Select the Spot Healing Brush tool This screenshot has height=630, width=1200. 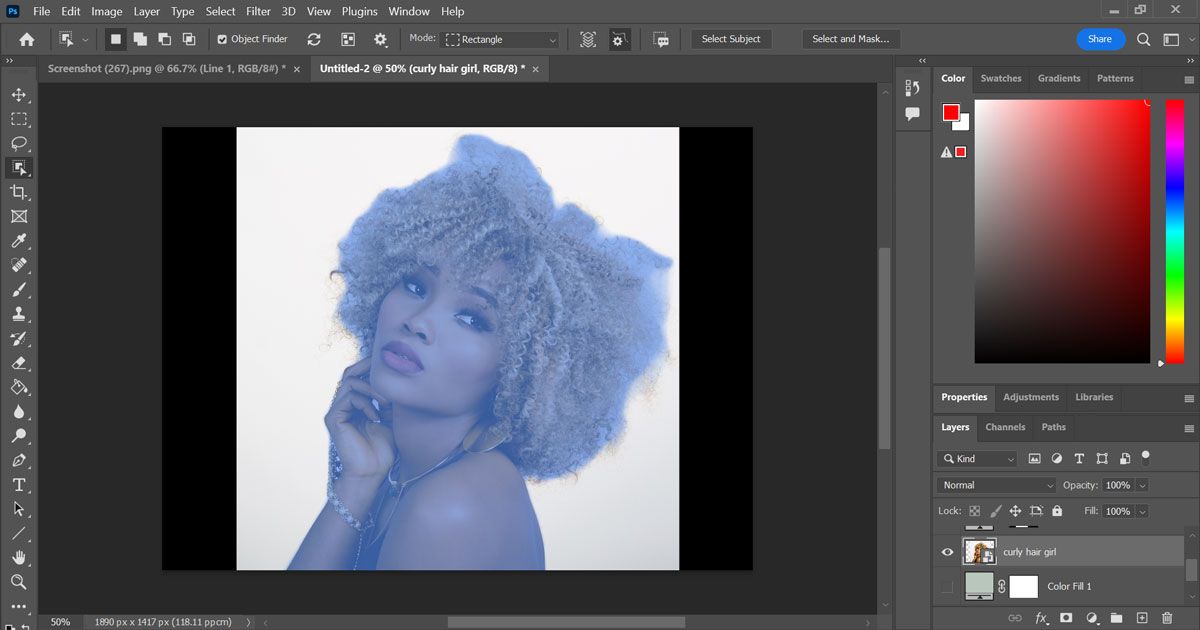pos(18,265)
